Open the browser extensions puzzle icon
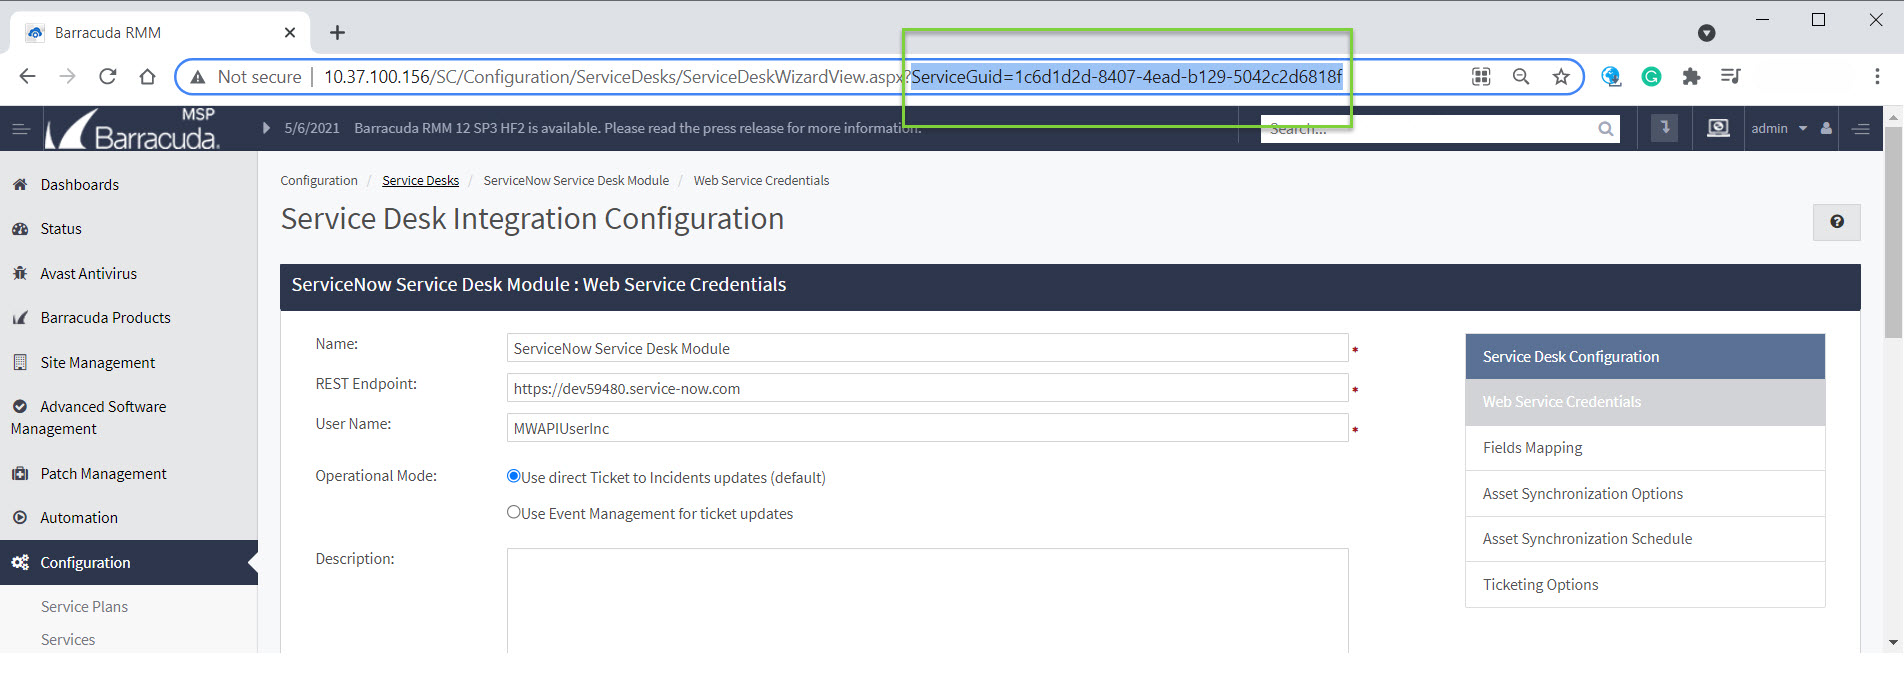The width and height of the screenshot is (1904, 687). point(1691,77)
